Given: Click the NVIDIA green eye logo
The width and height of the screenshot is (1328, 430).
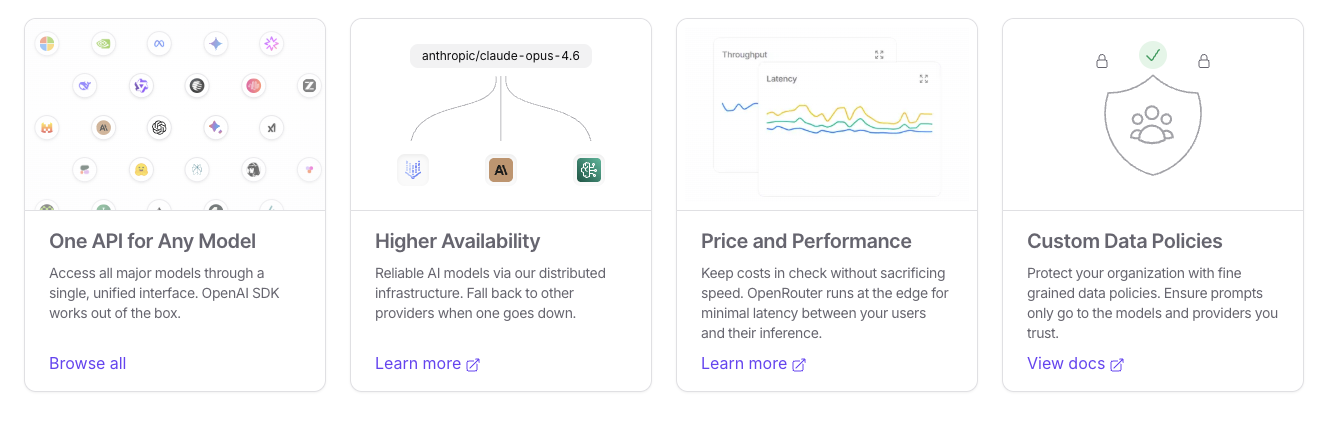Looking at the screenshot, I should coord(102,43).
